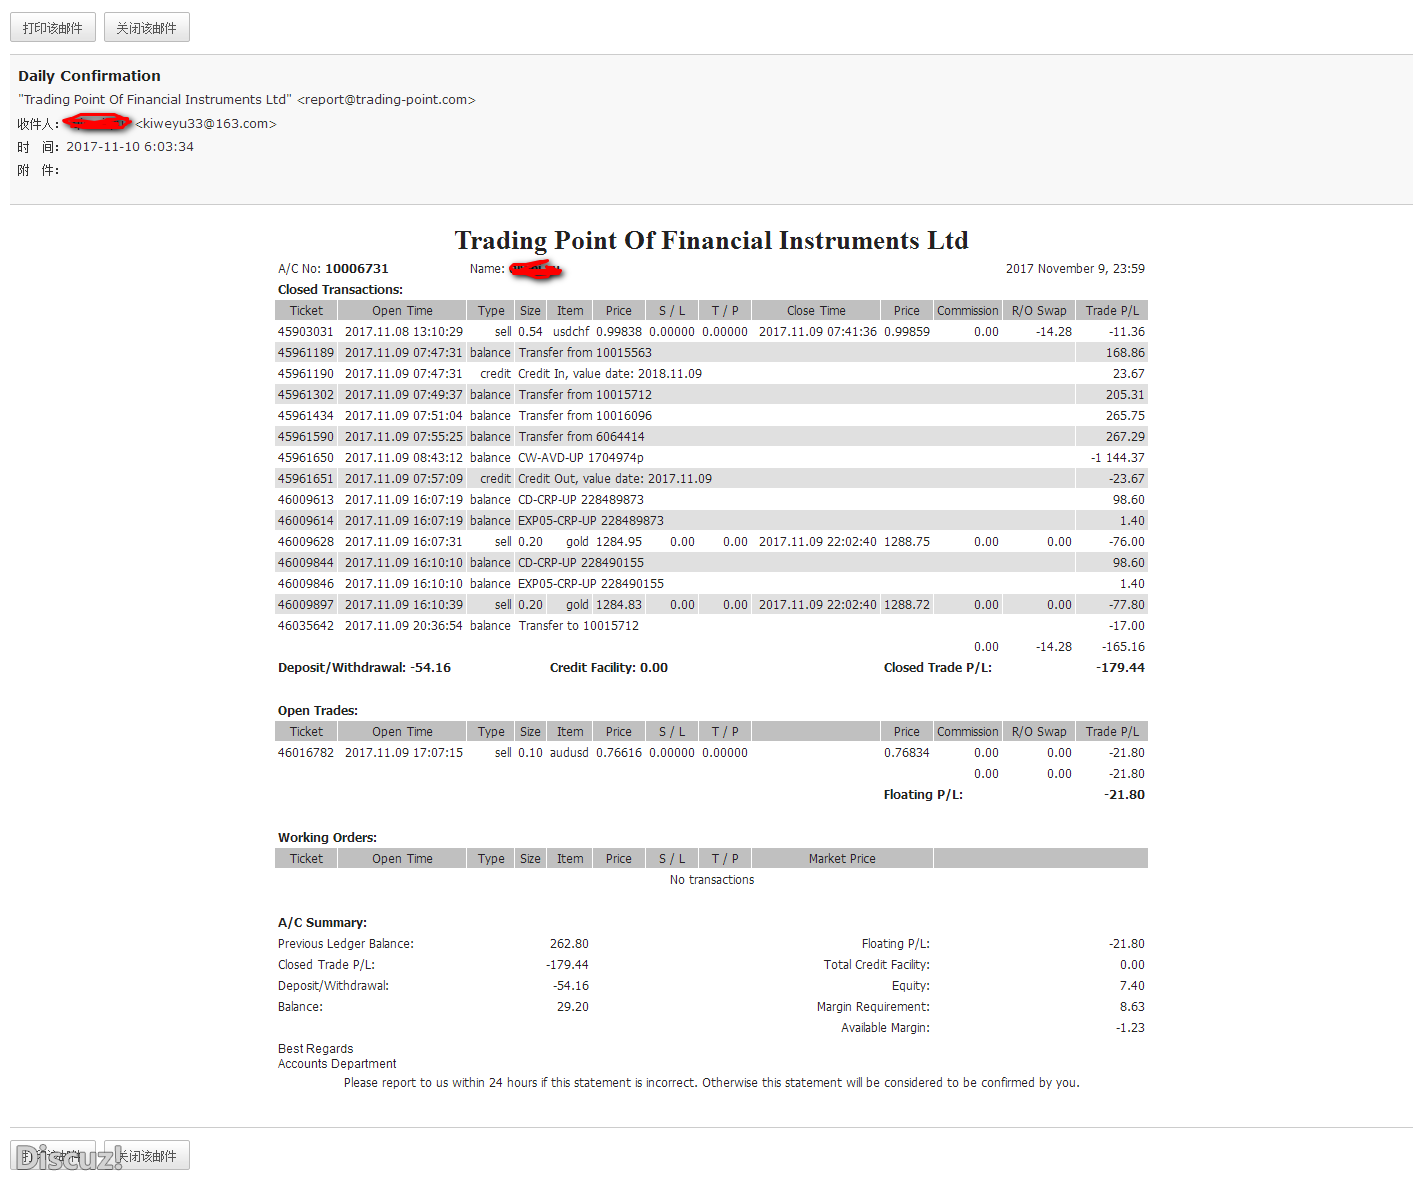
Task: Click 'CD-CRP-UP 228490155' entry
Action: 581,563
